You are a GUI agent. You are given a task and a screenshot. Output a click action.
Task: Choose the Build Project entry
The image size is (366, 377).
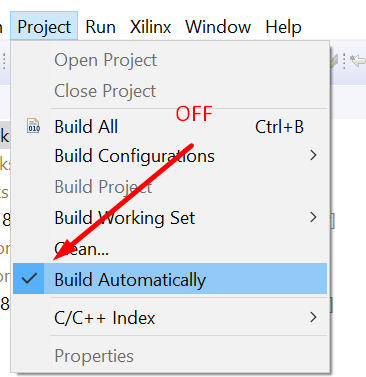103,187
